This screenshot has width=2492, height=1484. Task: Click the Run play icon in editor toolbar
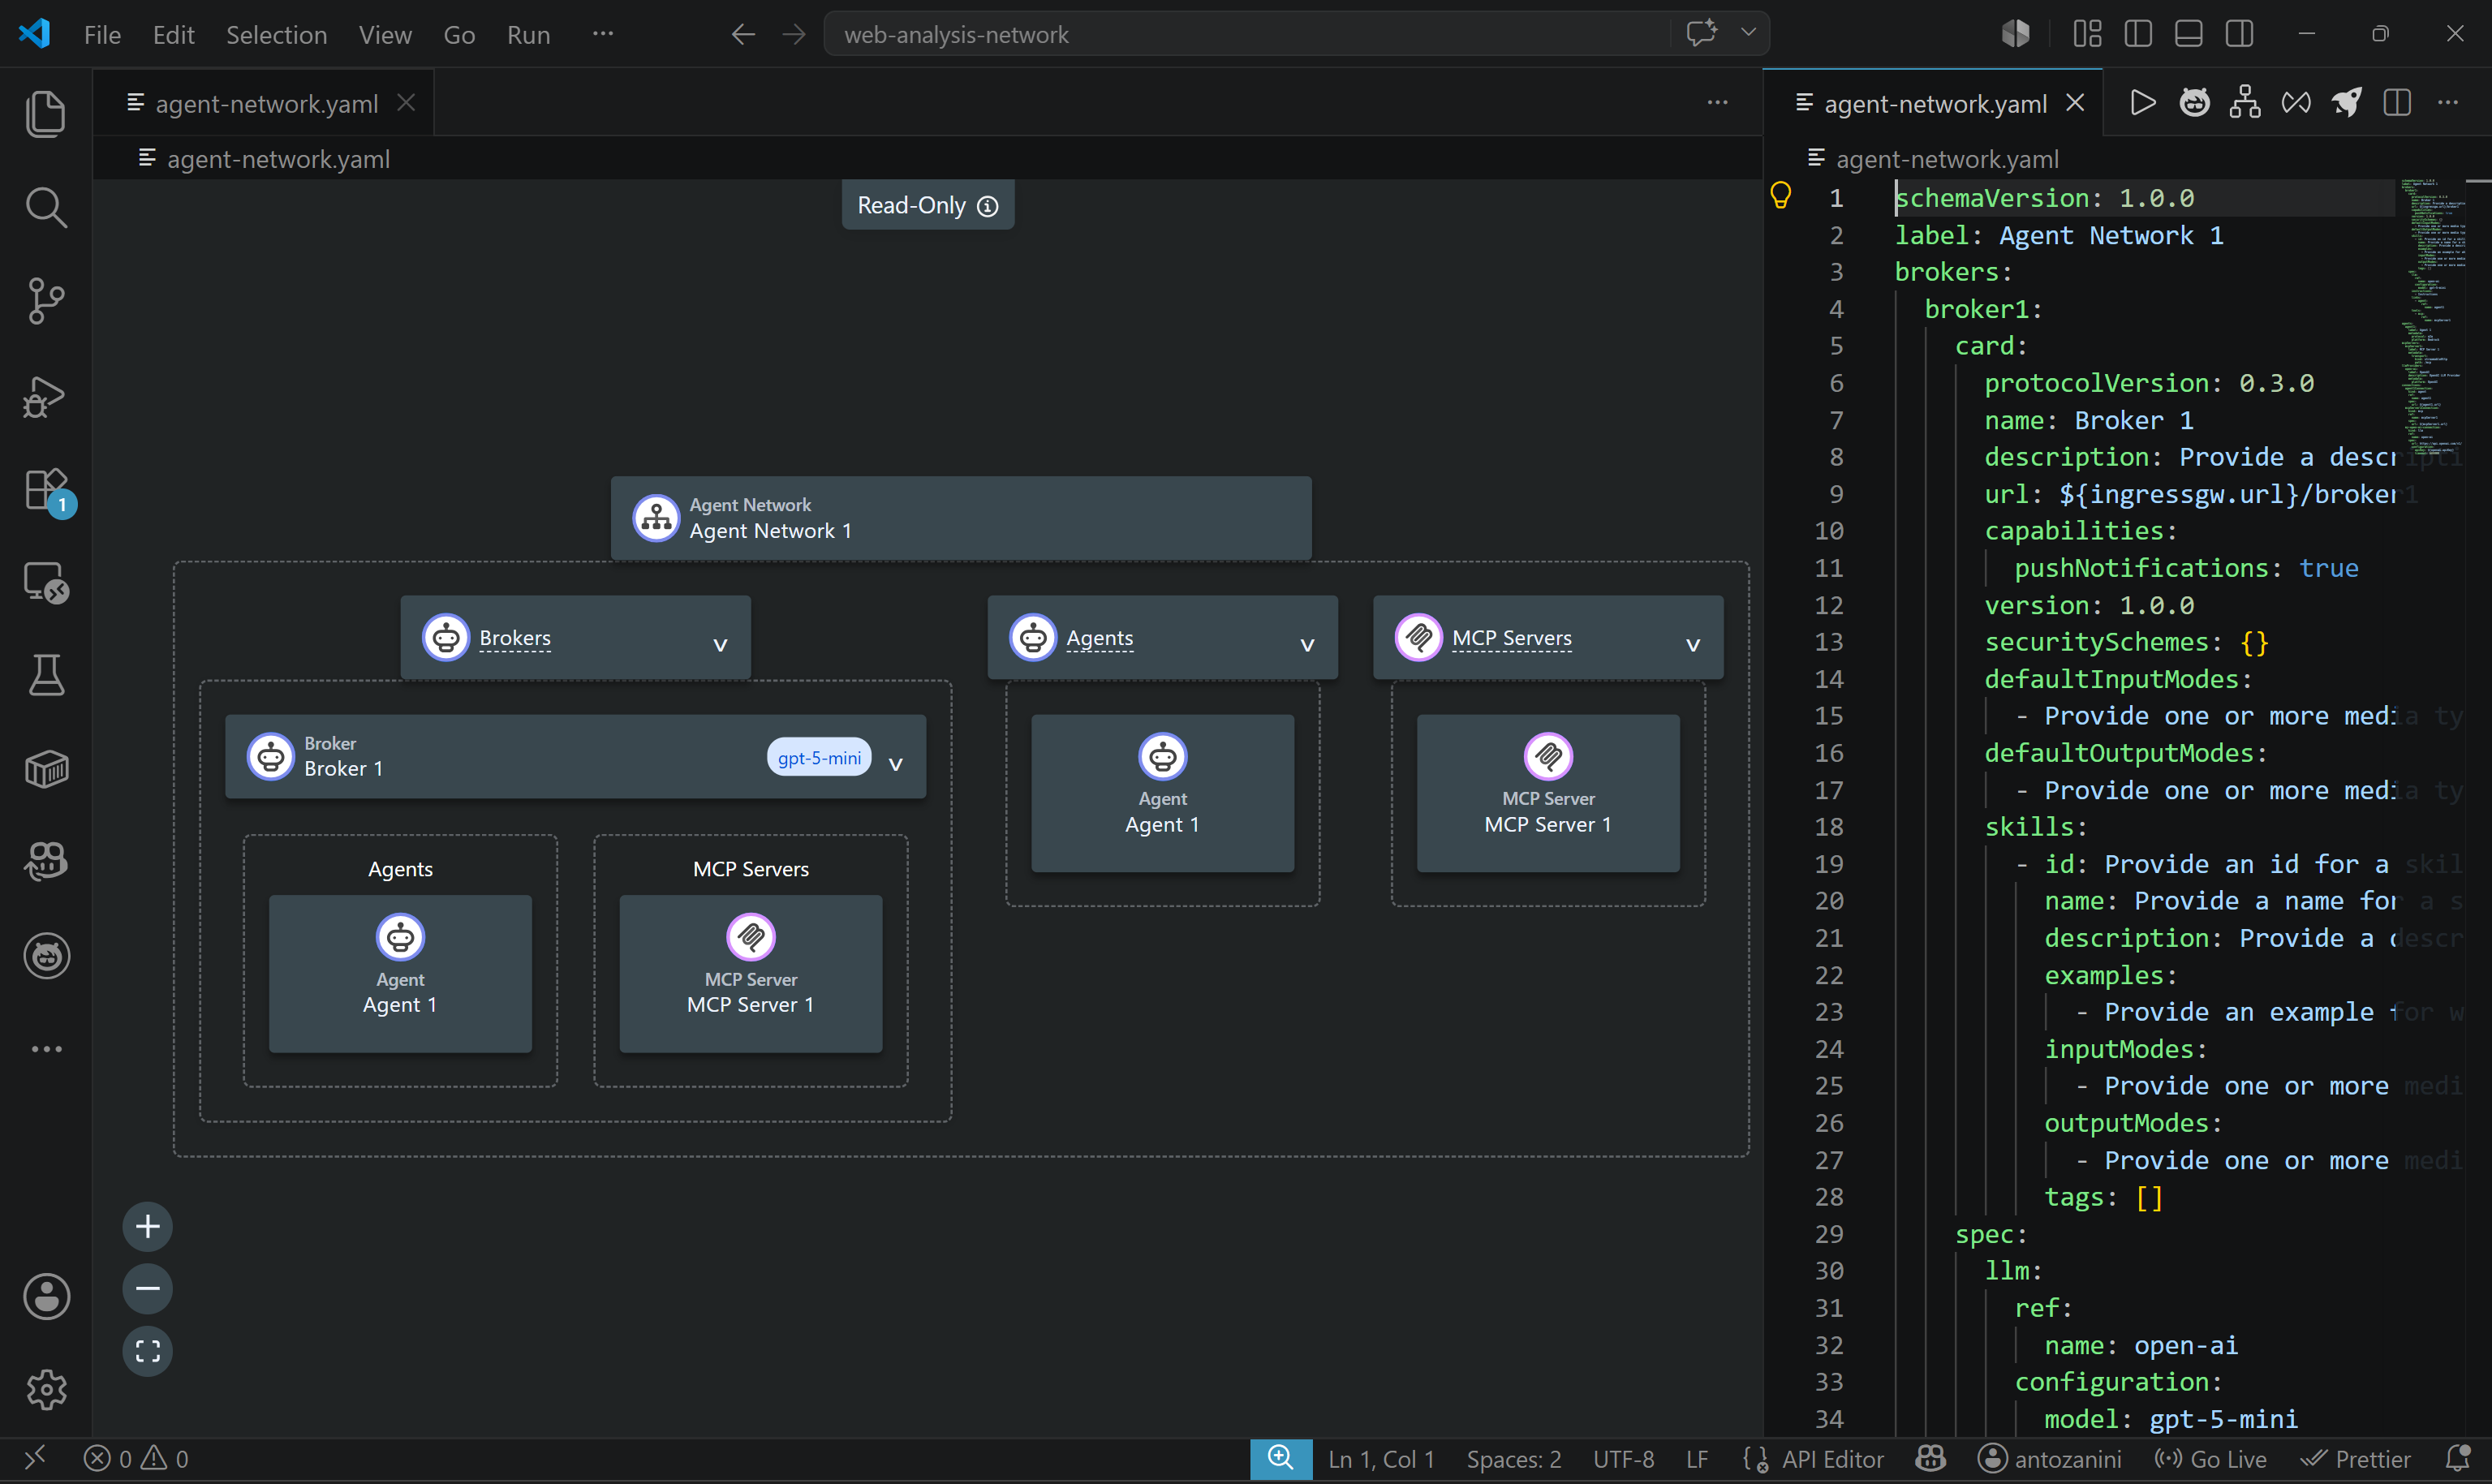pyautogui.click(x=2142, y=103)
